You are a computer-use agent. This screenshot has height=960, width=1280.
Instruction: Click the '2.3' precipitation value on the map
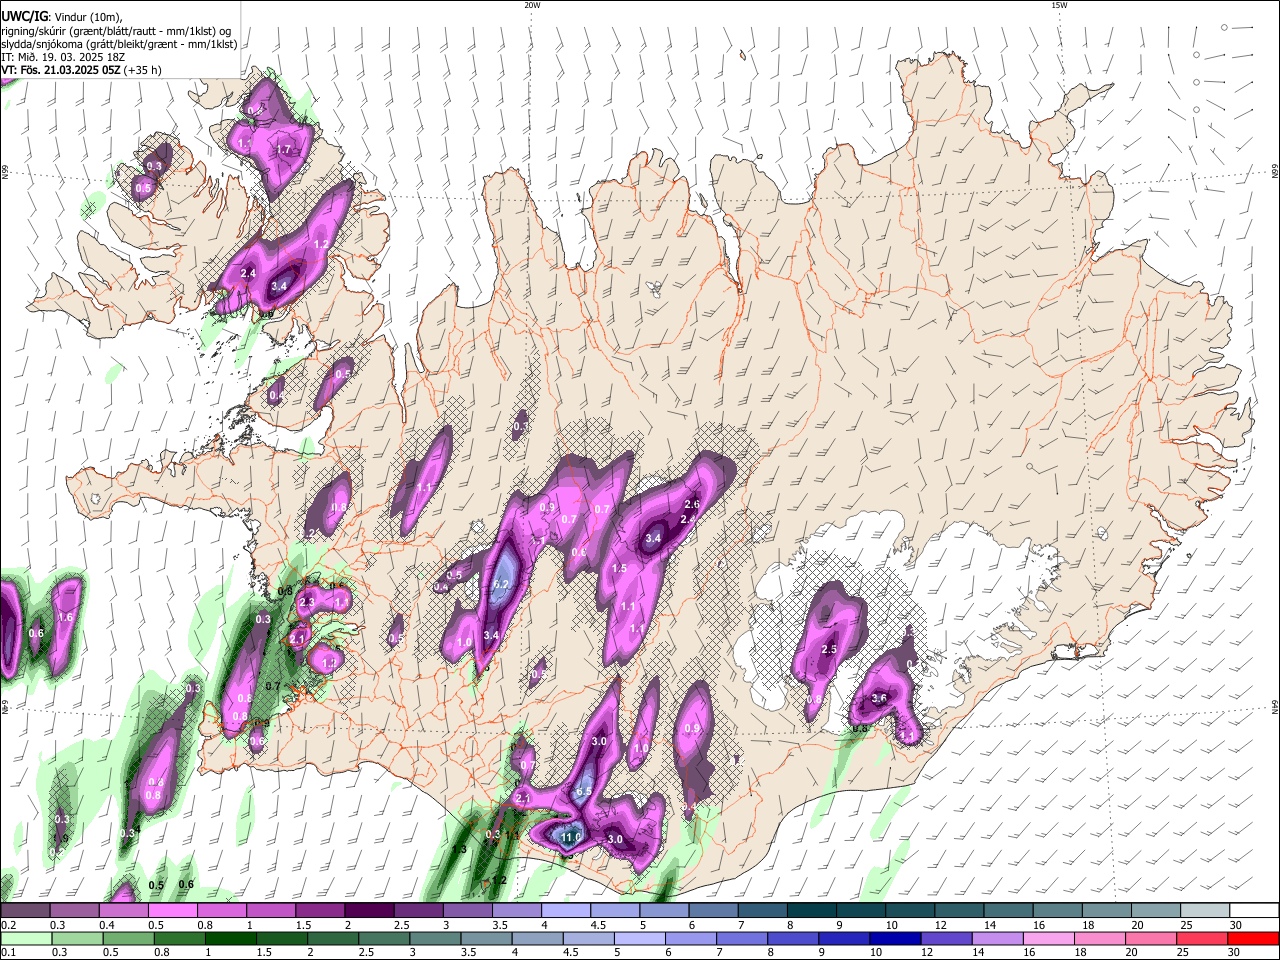(307, 602)
